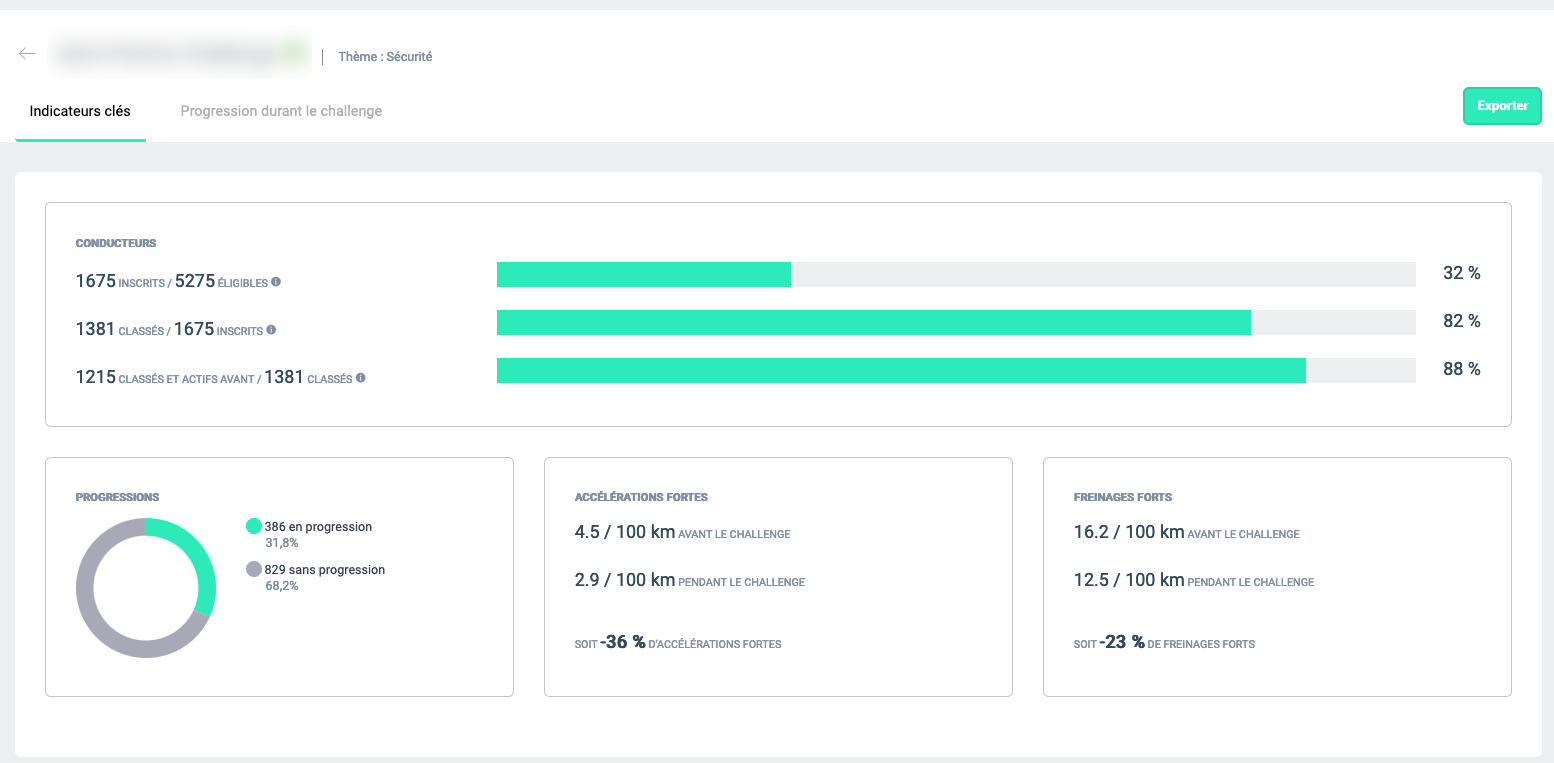This screenshot has height=763, width=1554.
Task: Click the 32 % inscrits progress bar
Action: [x=955, y=275]
